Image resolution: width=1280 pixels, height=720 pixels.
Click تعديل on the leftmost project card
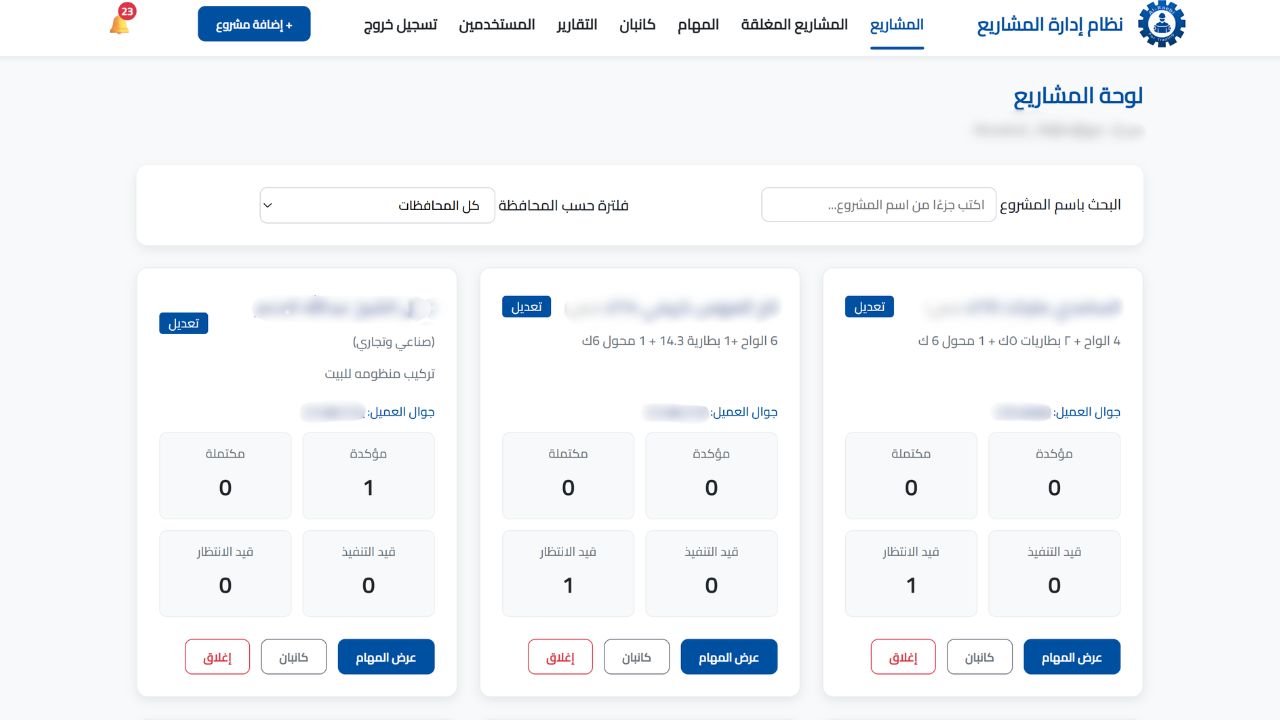tap(184, 323)
